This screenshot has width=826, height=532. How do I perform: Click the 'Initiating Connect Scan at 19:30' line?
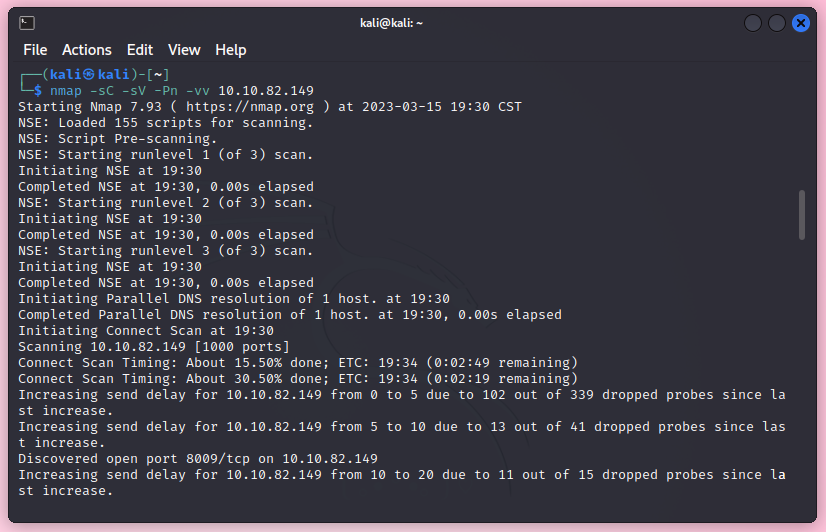(146, 331)
